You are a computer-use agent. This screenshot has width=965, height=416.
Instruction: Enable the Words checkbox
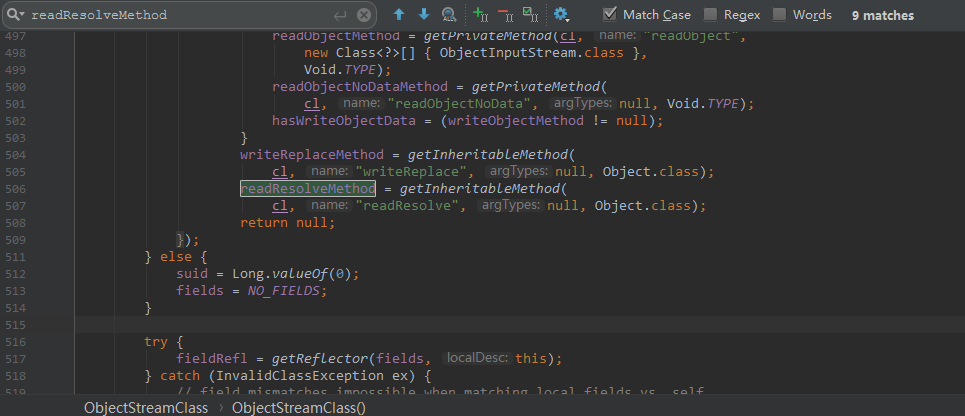(x=779, y=14)
